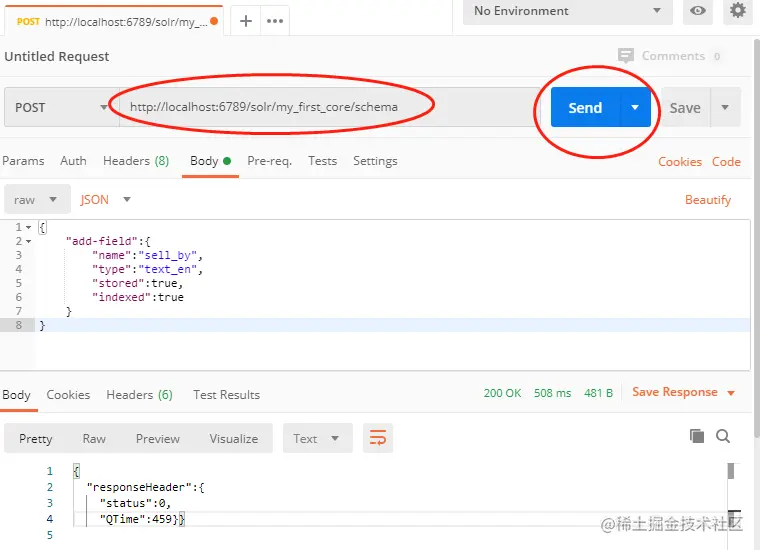Open the Comments speech bubble icon
This screenshot has height=550, width=760.
pyautogui.click(x=626, y=56)
